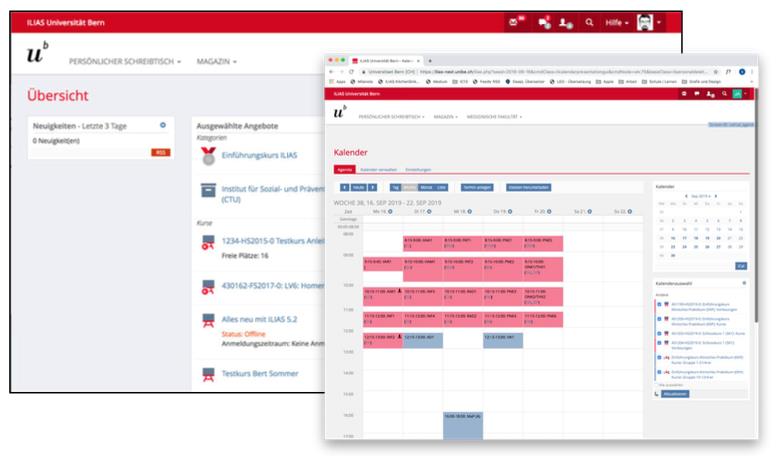Switch to the Agenda tab
Screen dimensions: 778x456
(344, 170)
